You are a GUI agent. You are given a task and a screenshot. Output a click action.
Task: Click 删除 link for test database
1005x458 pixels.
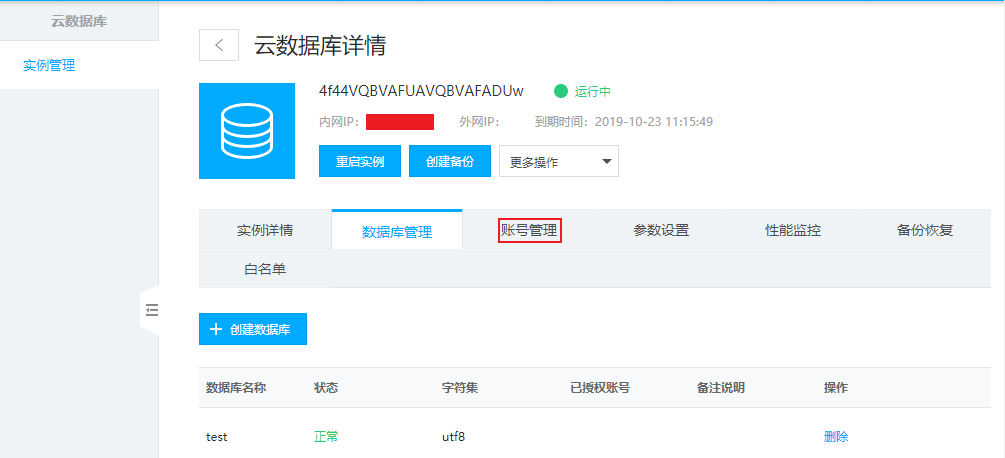(x=836, y=437)
